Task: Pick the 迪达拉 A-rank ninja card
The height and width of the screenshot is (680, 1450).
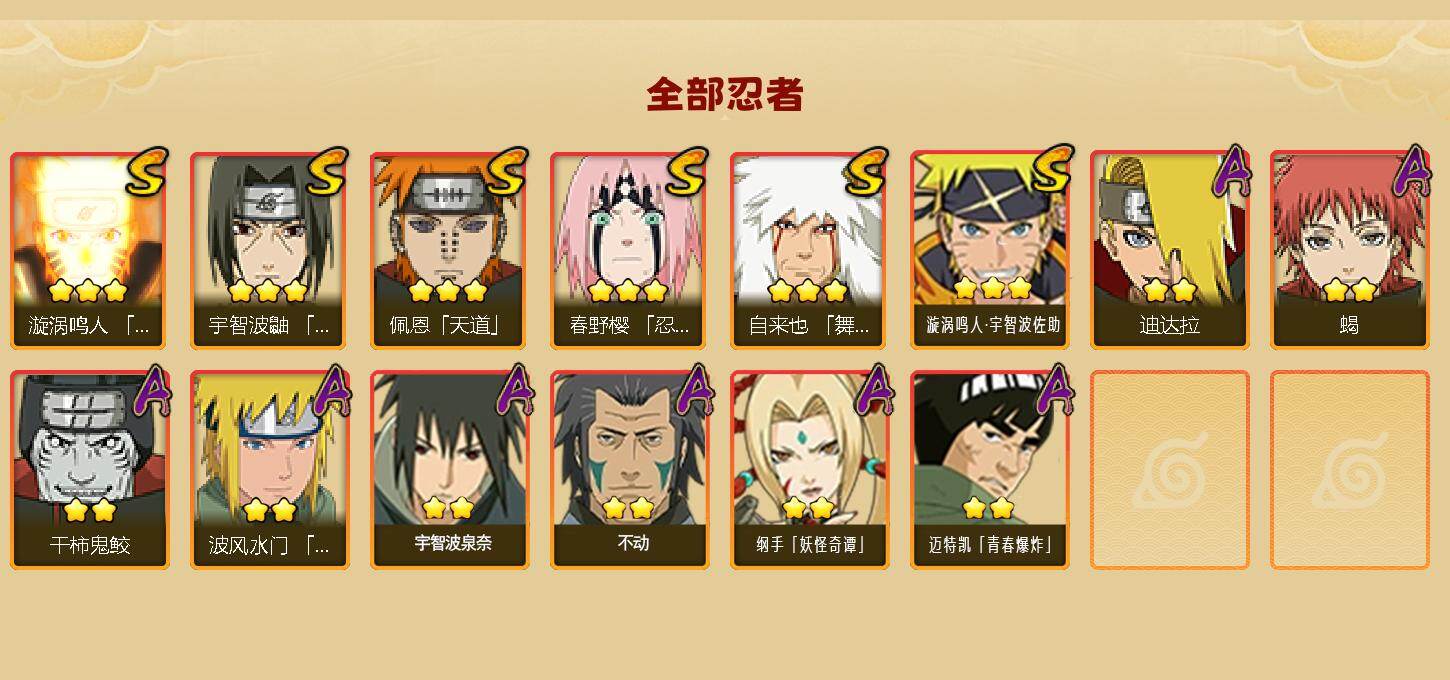Action: click(x=1169, y=250)
